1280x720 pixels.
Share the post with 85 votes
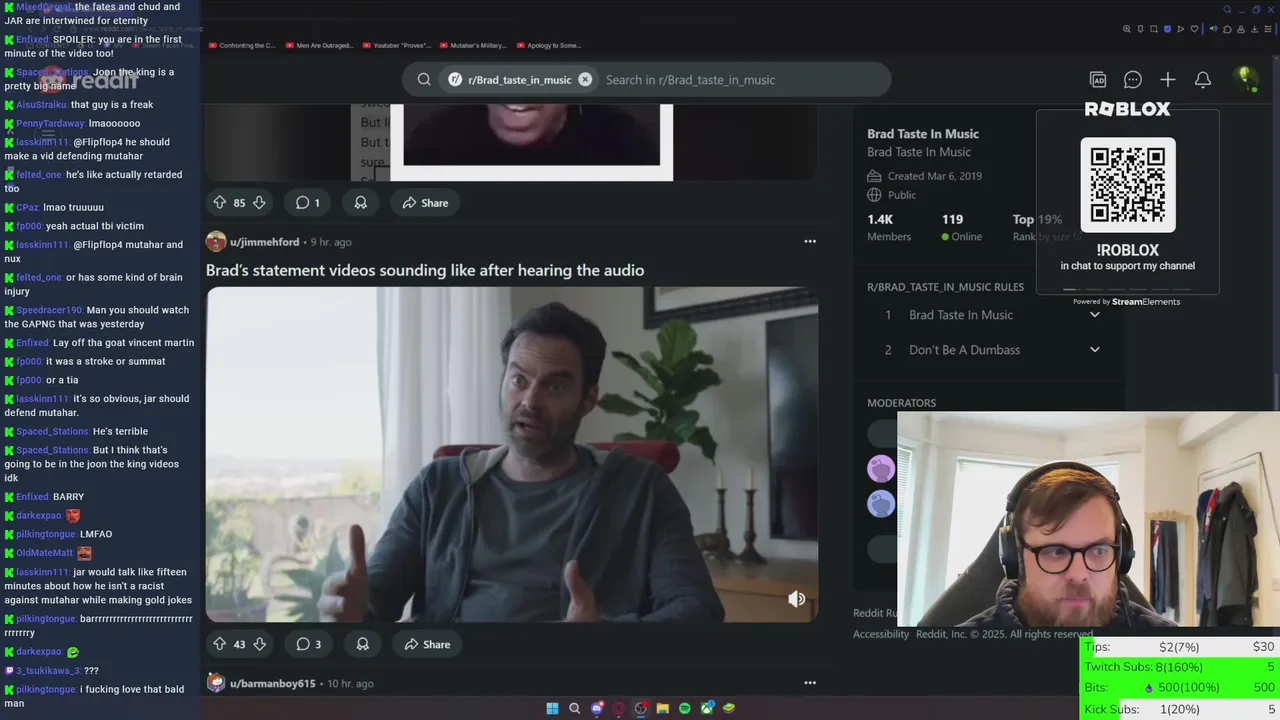[425, 202]
